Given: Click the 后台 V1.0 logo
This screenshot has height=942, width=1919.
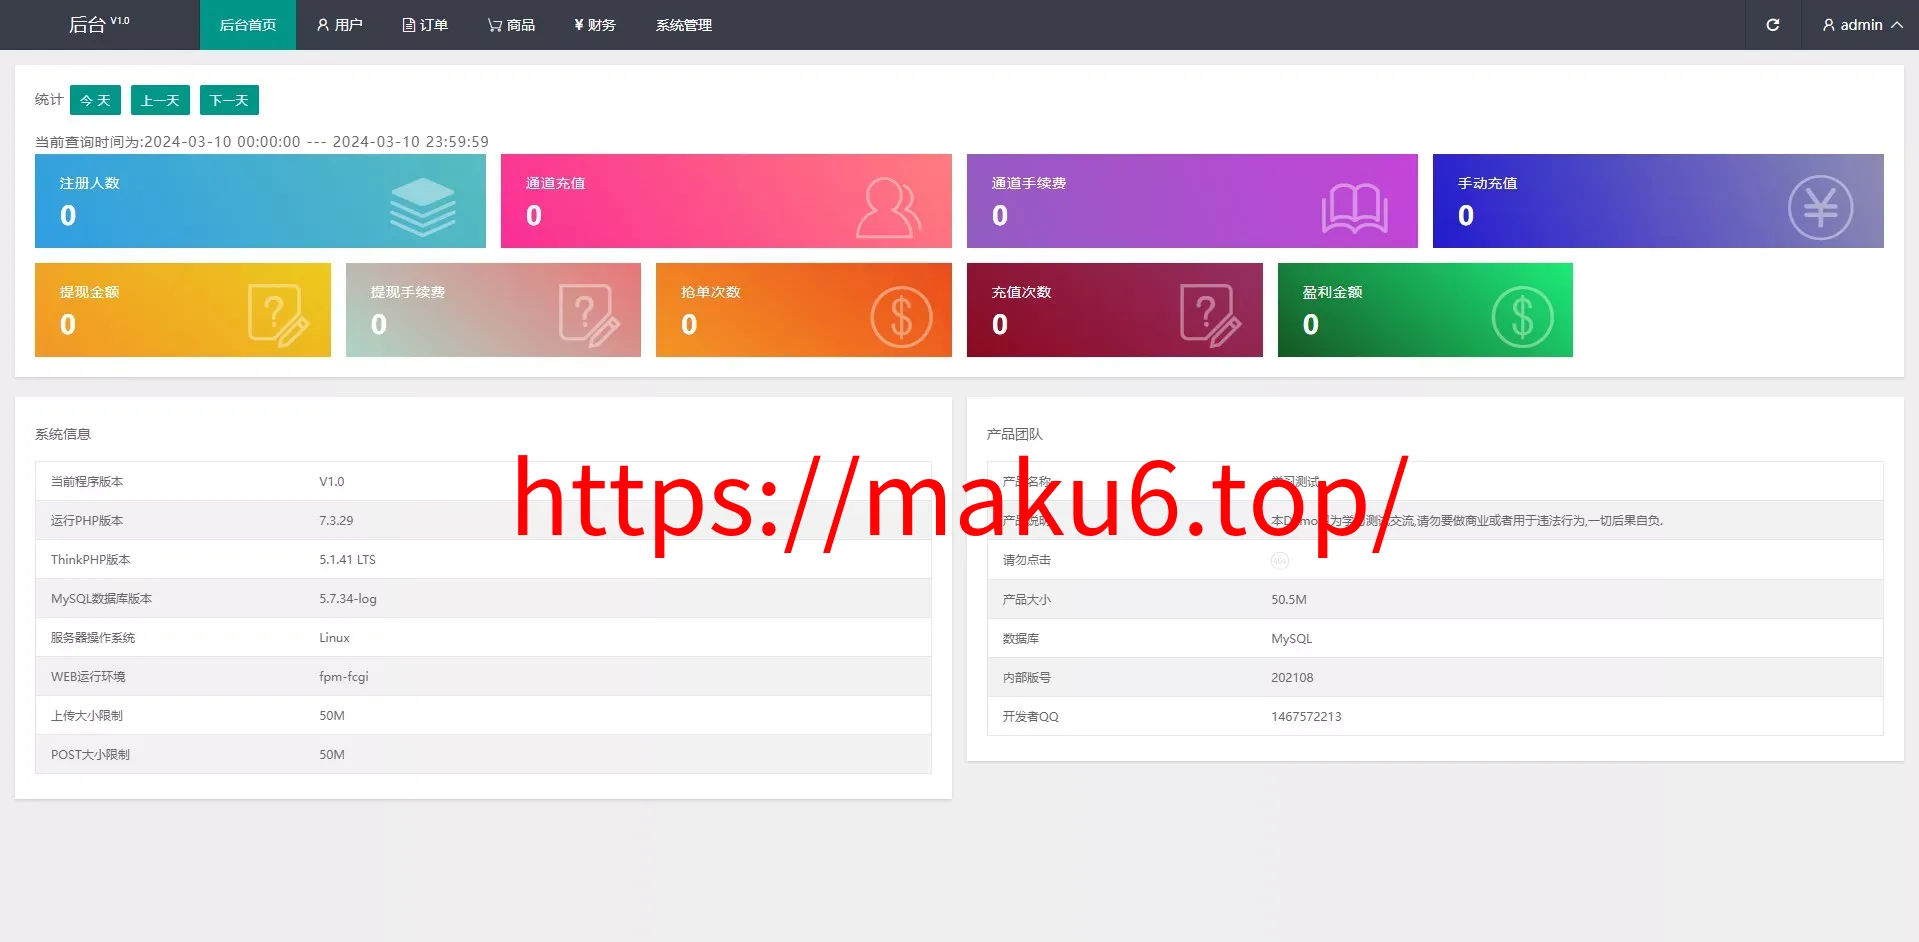Looking at the screenshot, I should 99,24.
